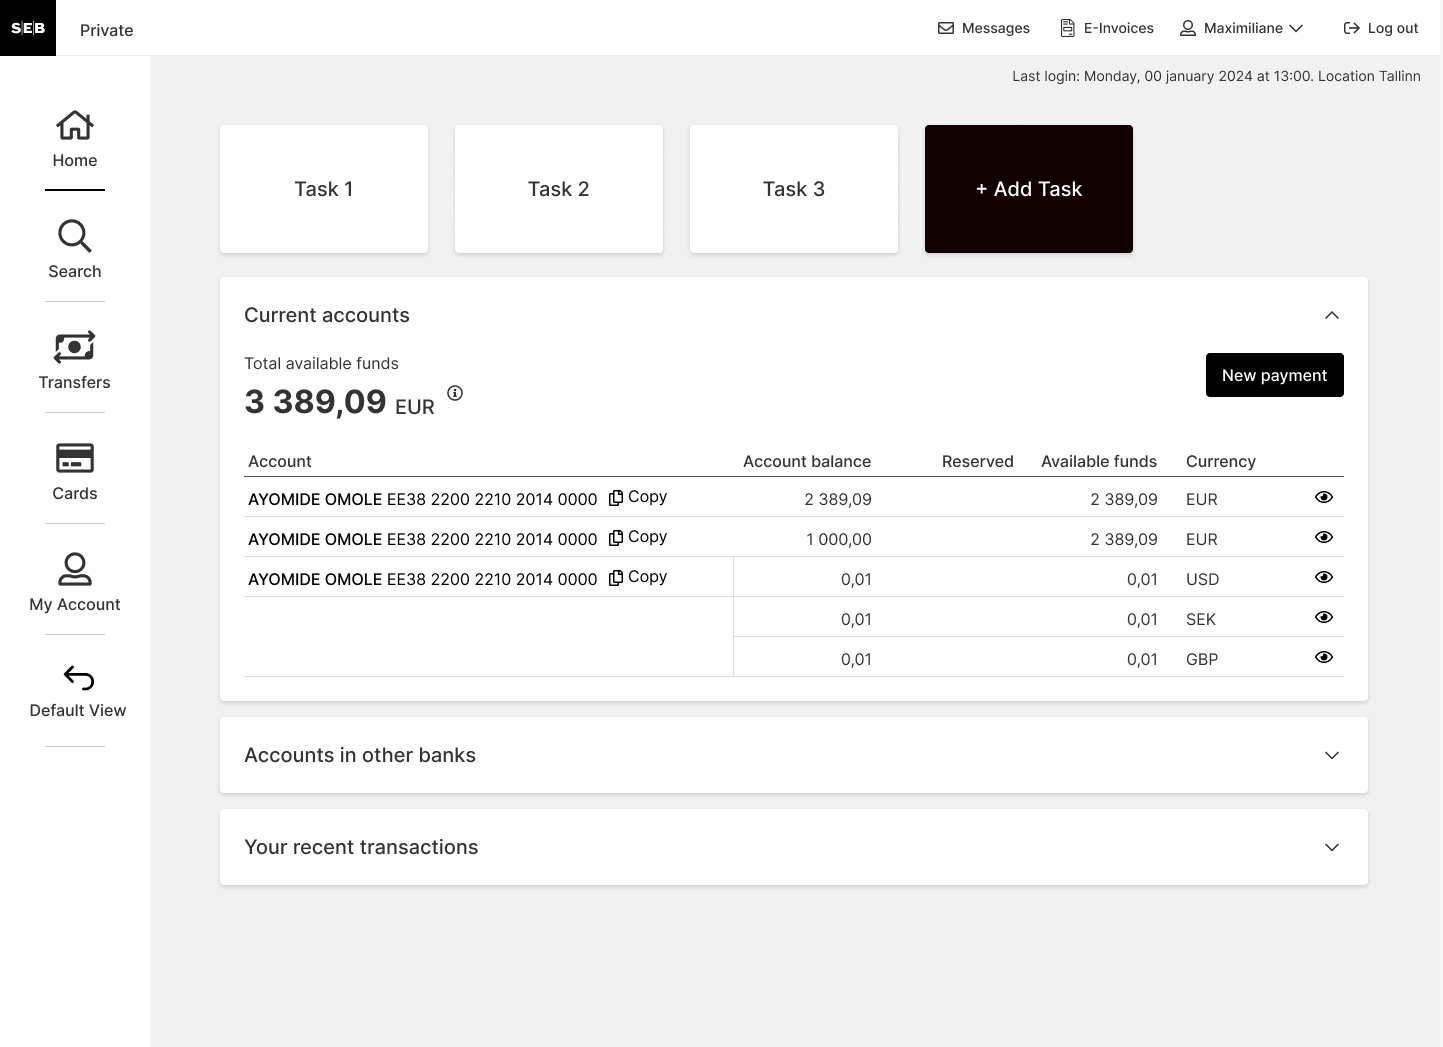Click the 1 000,00 account balance value
This screenshot has width=1443, height=1047.
coord(839,539)
